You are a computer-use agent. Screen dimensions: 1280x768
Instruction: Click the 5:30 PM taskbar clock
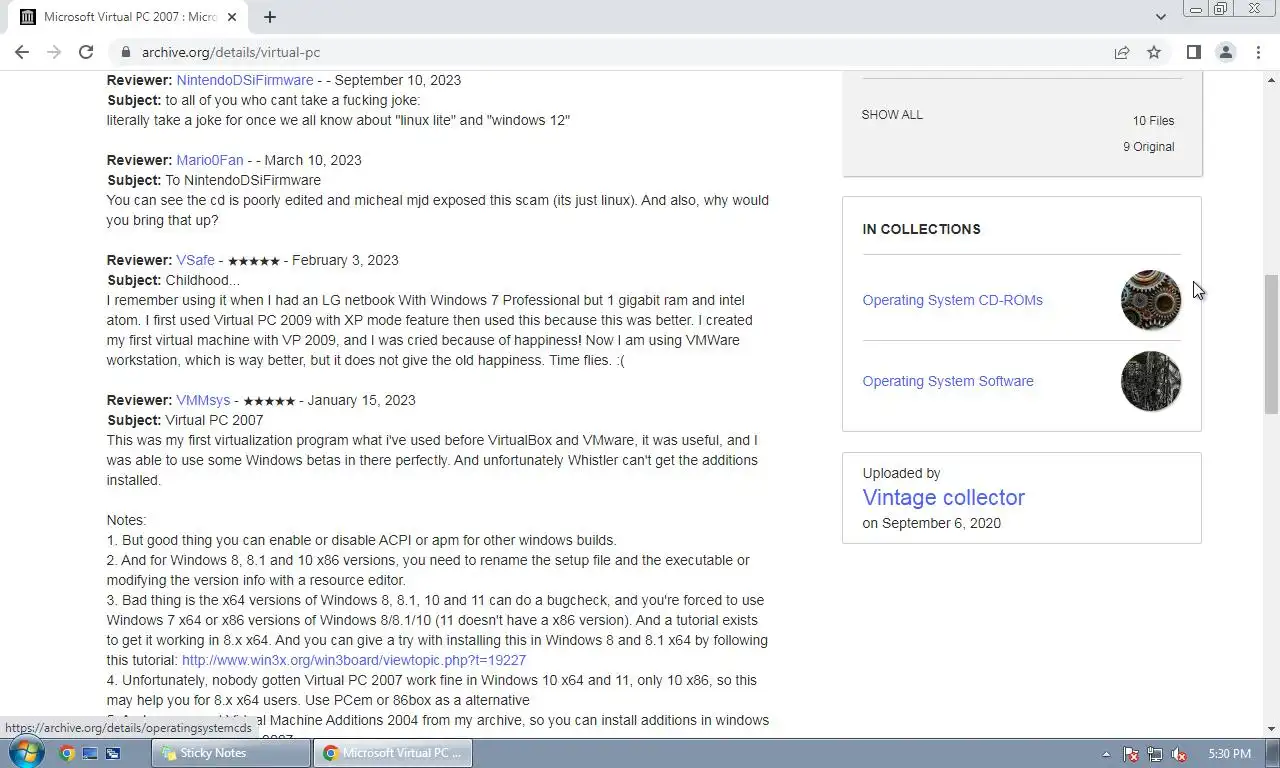click(1229, 753)
